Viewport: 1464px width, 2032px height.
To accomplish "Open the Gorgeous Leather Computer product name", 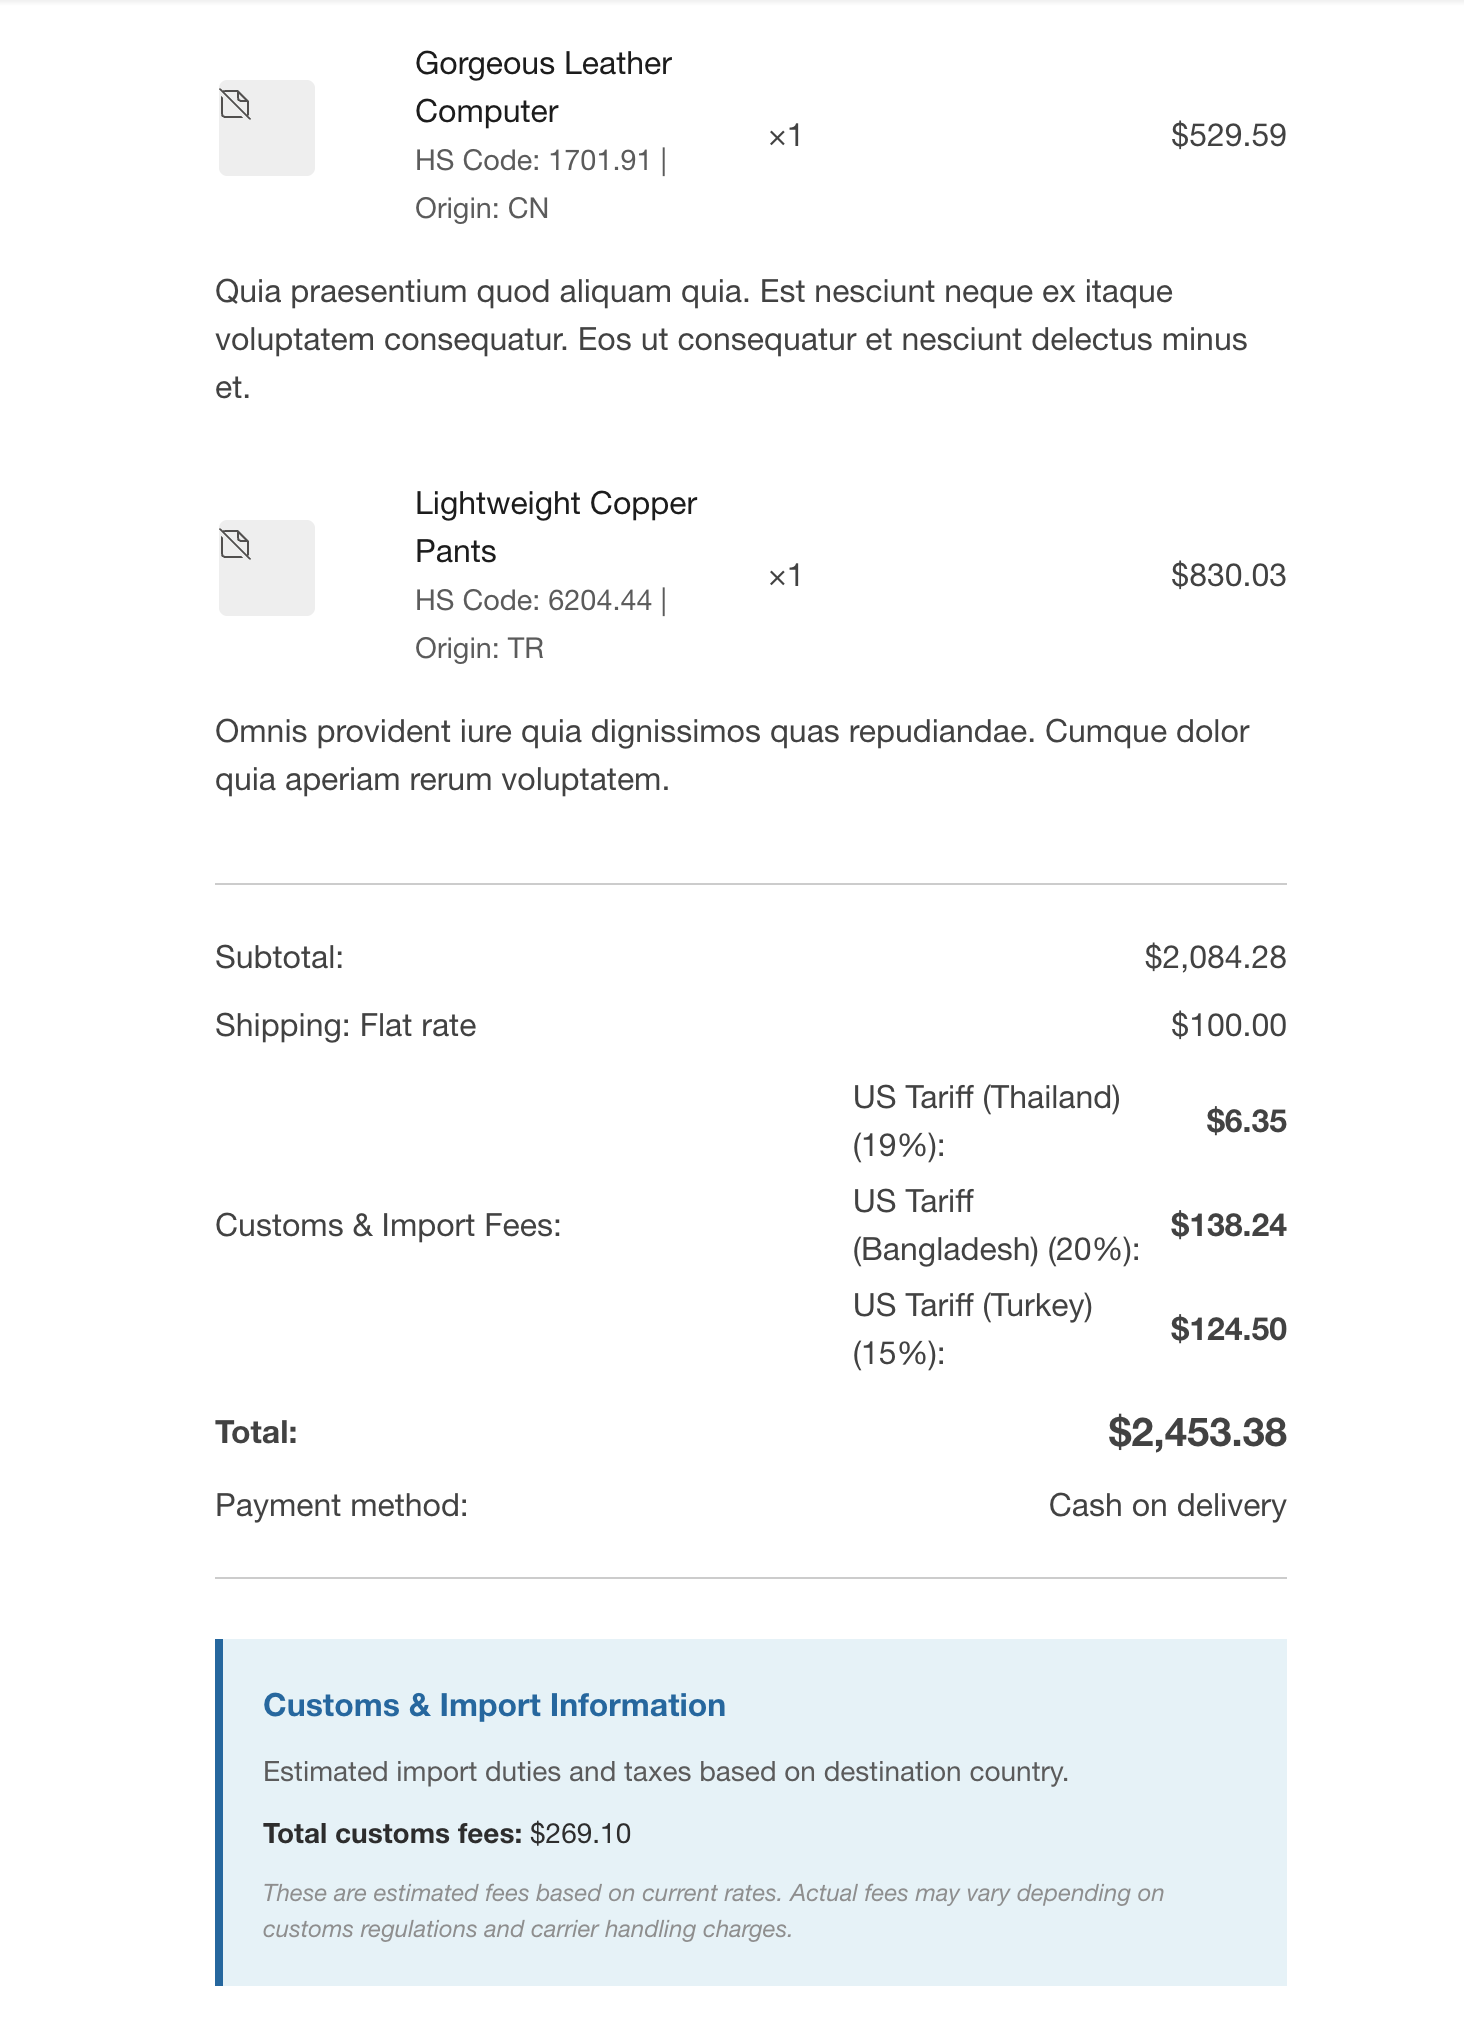I will 543,87.
